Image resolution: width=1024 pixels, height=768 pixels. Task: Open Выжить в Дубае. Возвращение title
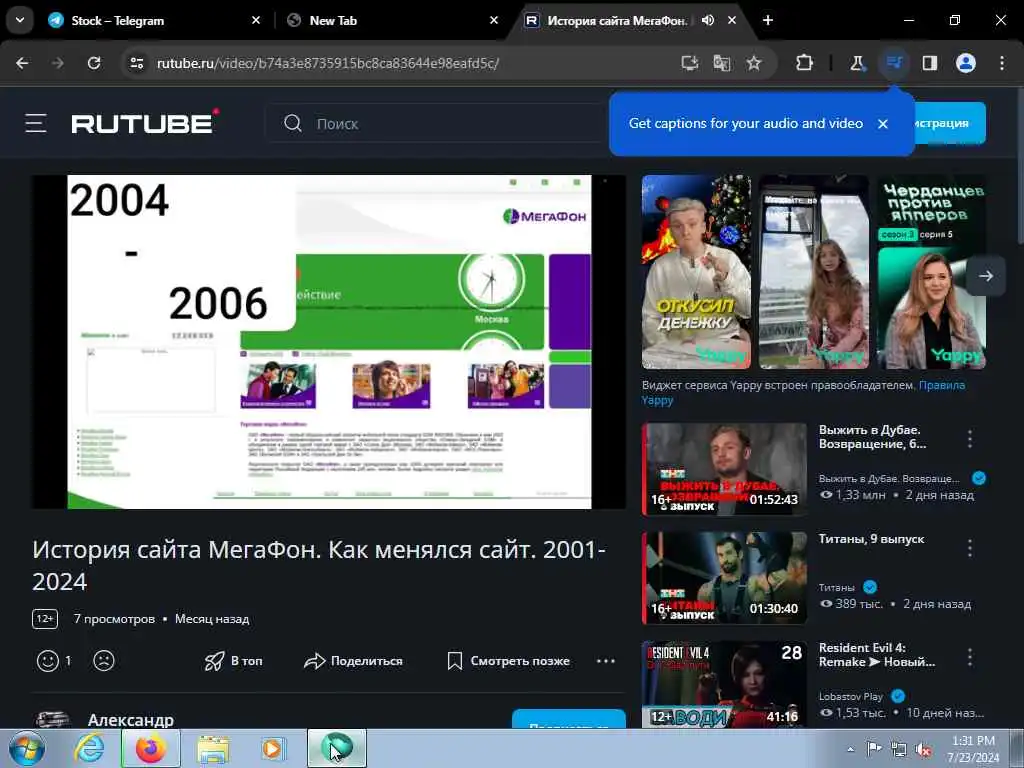pos(872,437)
